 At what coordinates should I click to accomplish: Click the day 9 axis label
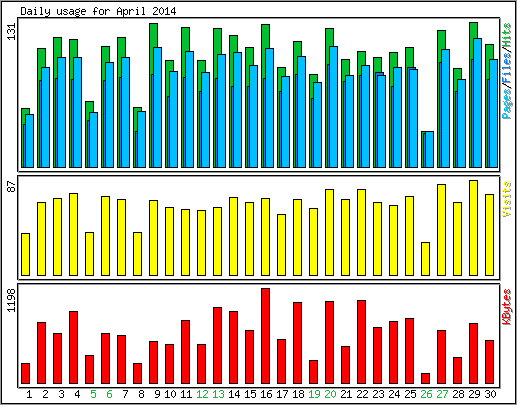[x=157, y=394]
